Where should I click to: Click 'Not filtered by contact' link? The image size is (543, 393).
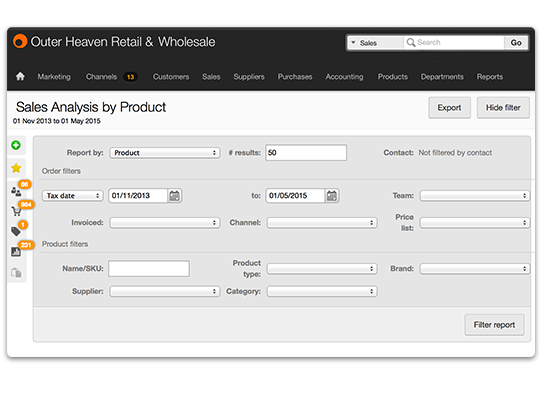point(455,153)
